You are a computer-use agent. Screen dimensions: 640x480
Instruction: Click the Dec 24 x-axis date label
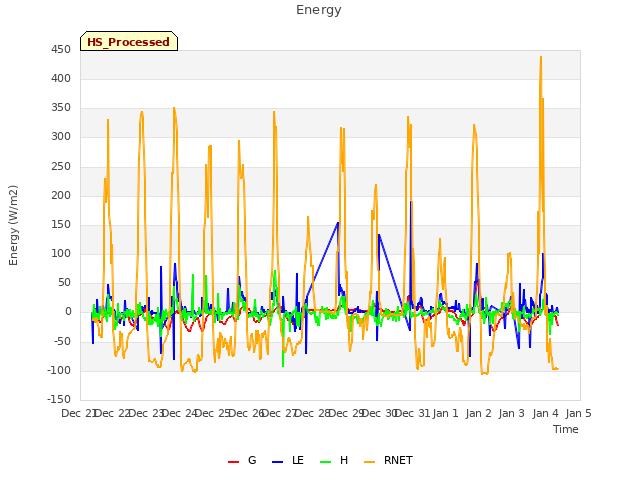[179, 413]
